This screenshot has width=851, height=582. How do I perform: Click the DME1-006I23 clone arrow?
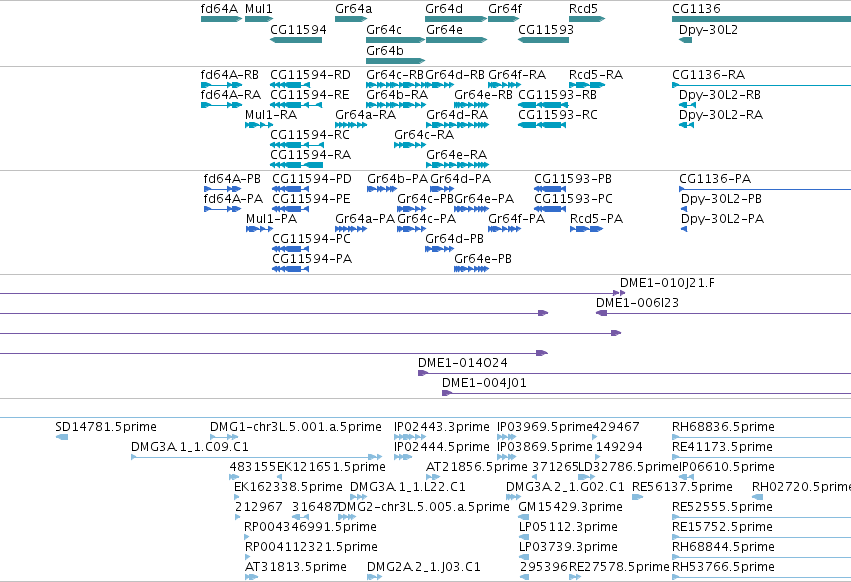point(601,313)
